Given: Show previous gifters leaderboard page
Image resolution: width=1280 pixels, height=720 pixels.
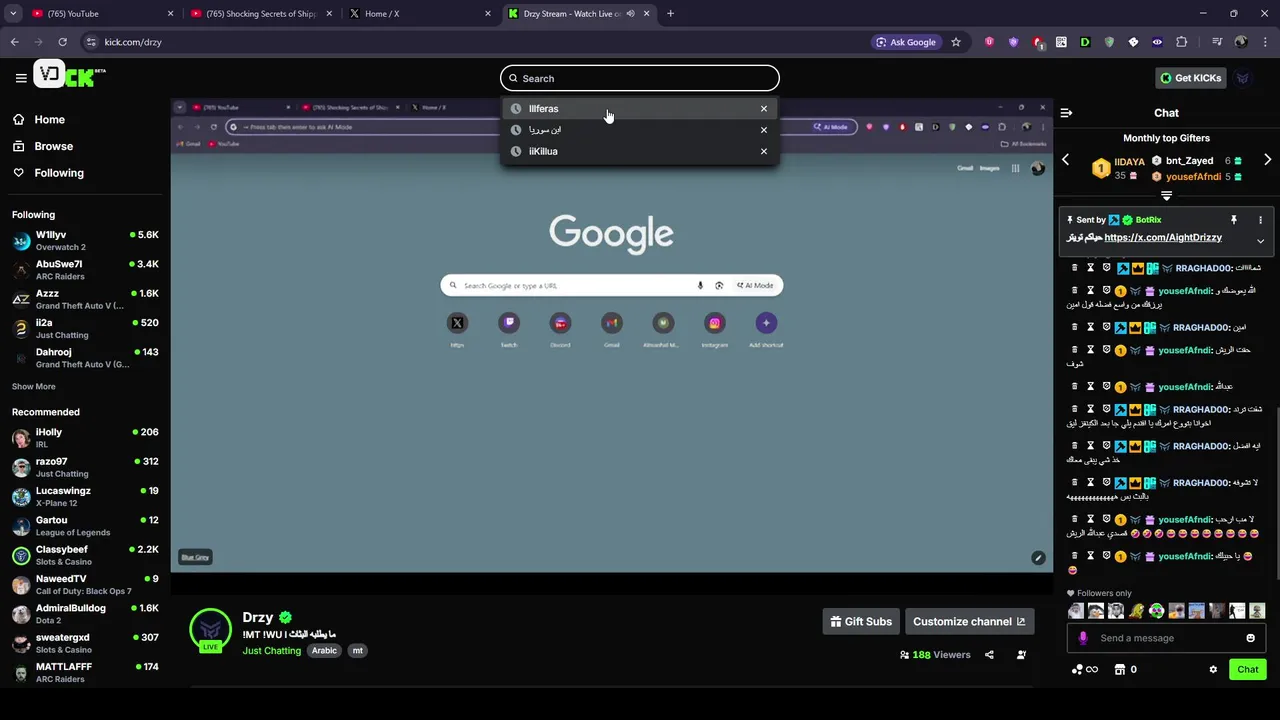Looking at the screenshot, I should pyautogui.click(x=1065, y=160).
